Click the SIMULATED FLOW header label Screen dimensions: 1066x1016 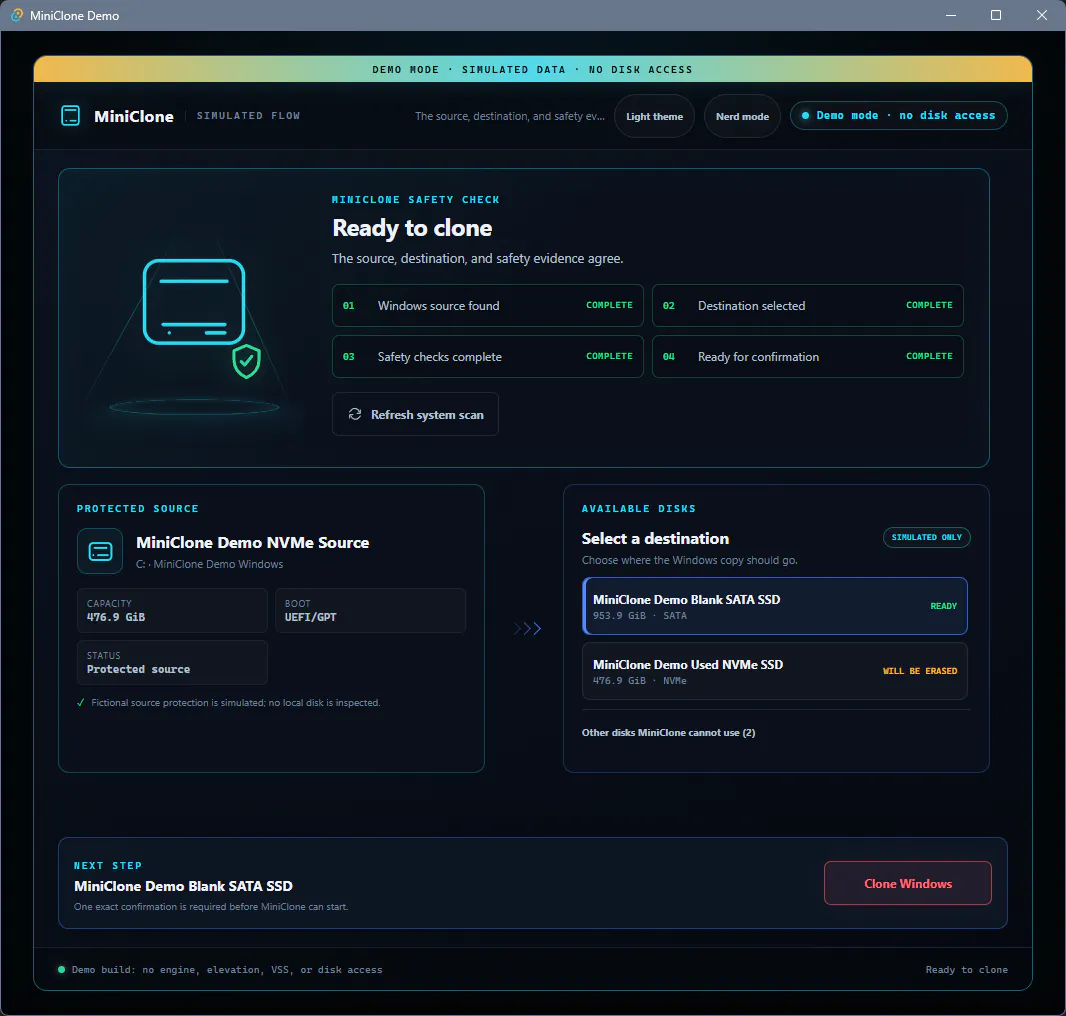click(248, 116)
